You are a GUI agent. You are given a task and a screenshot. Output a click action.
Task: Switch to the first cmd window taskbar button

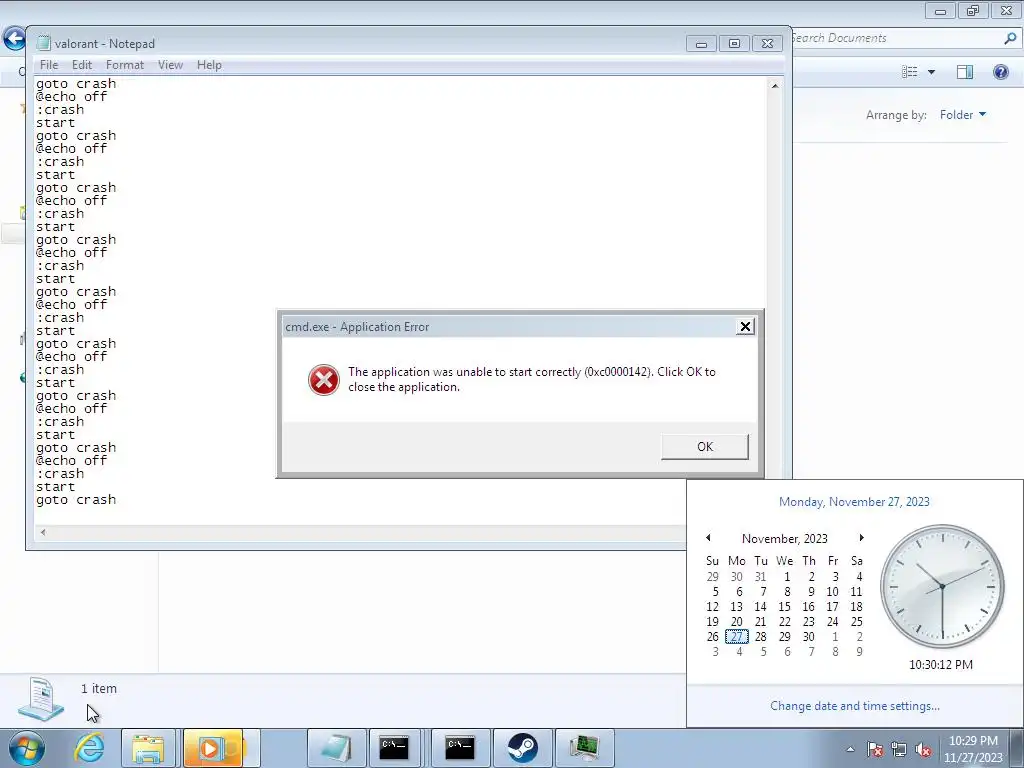pyautogui.click(x=394, y=748)
